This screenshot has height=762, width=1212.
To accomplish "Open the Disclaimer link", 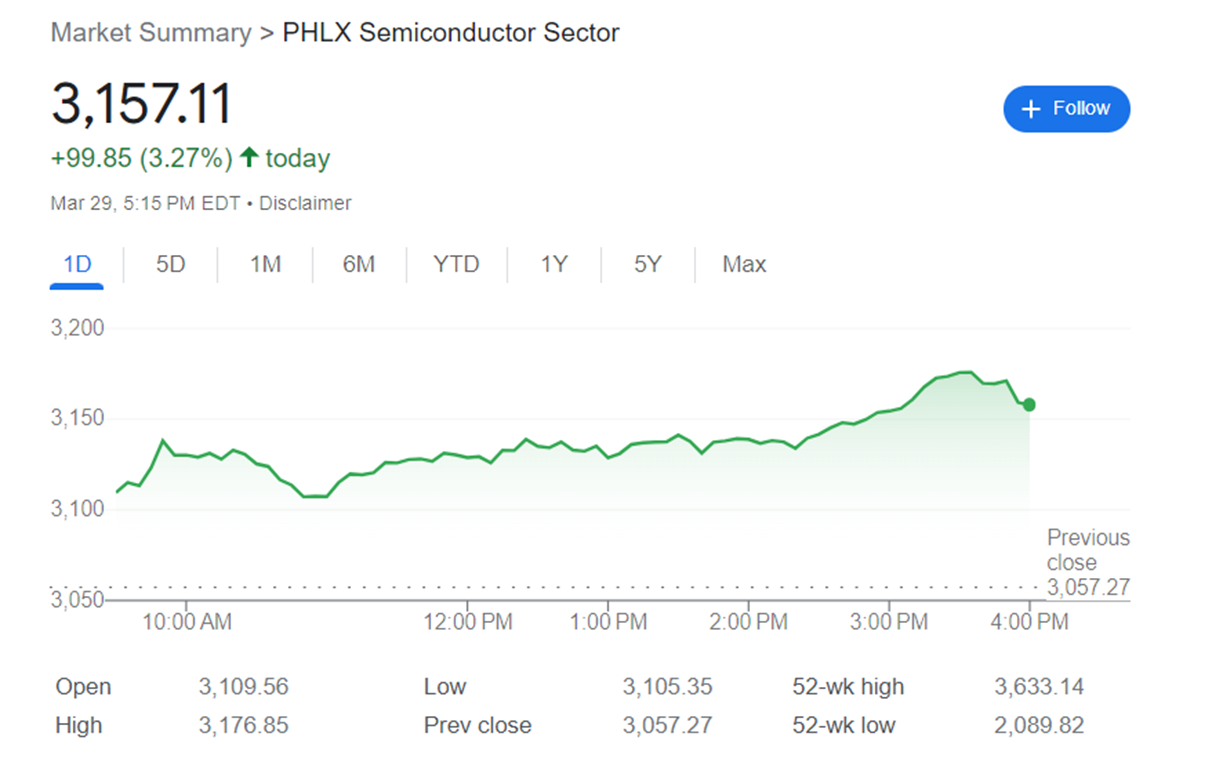I will 305,203.
